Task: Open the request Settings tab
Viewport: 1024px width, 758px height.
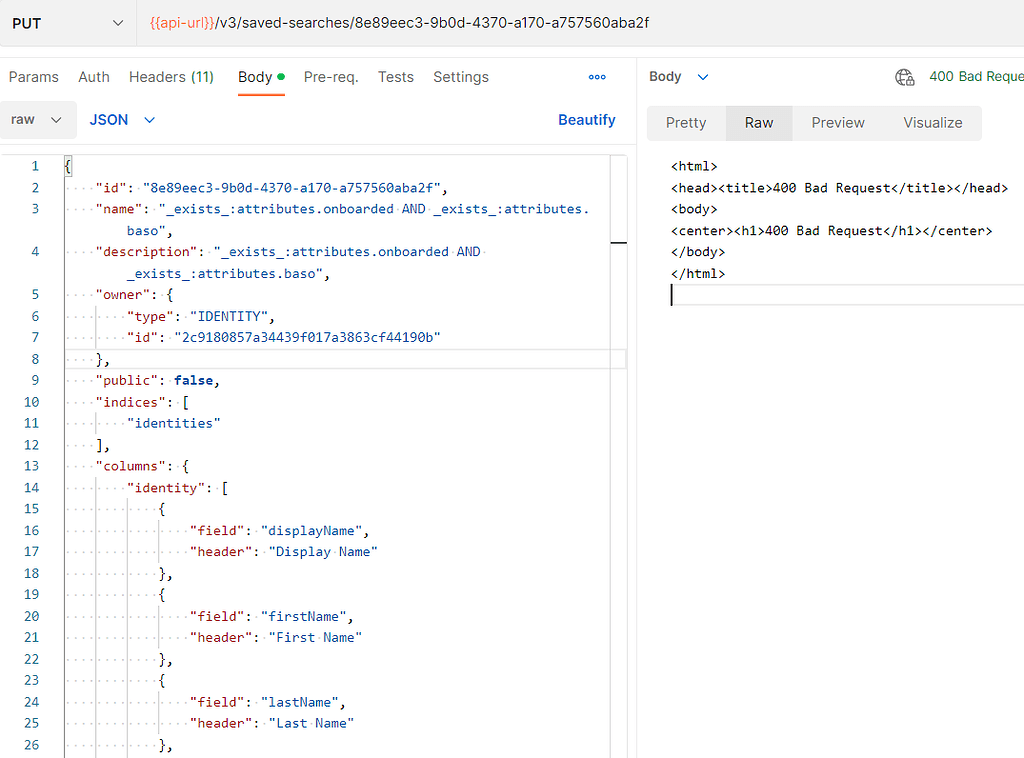Action: pos(461,77)
